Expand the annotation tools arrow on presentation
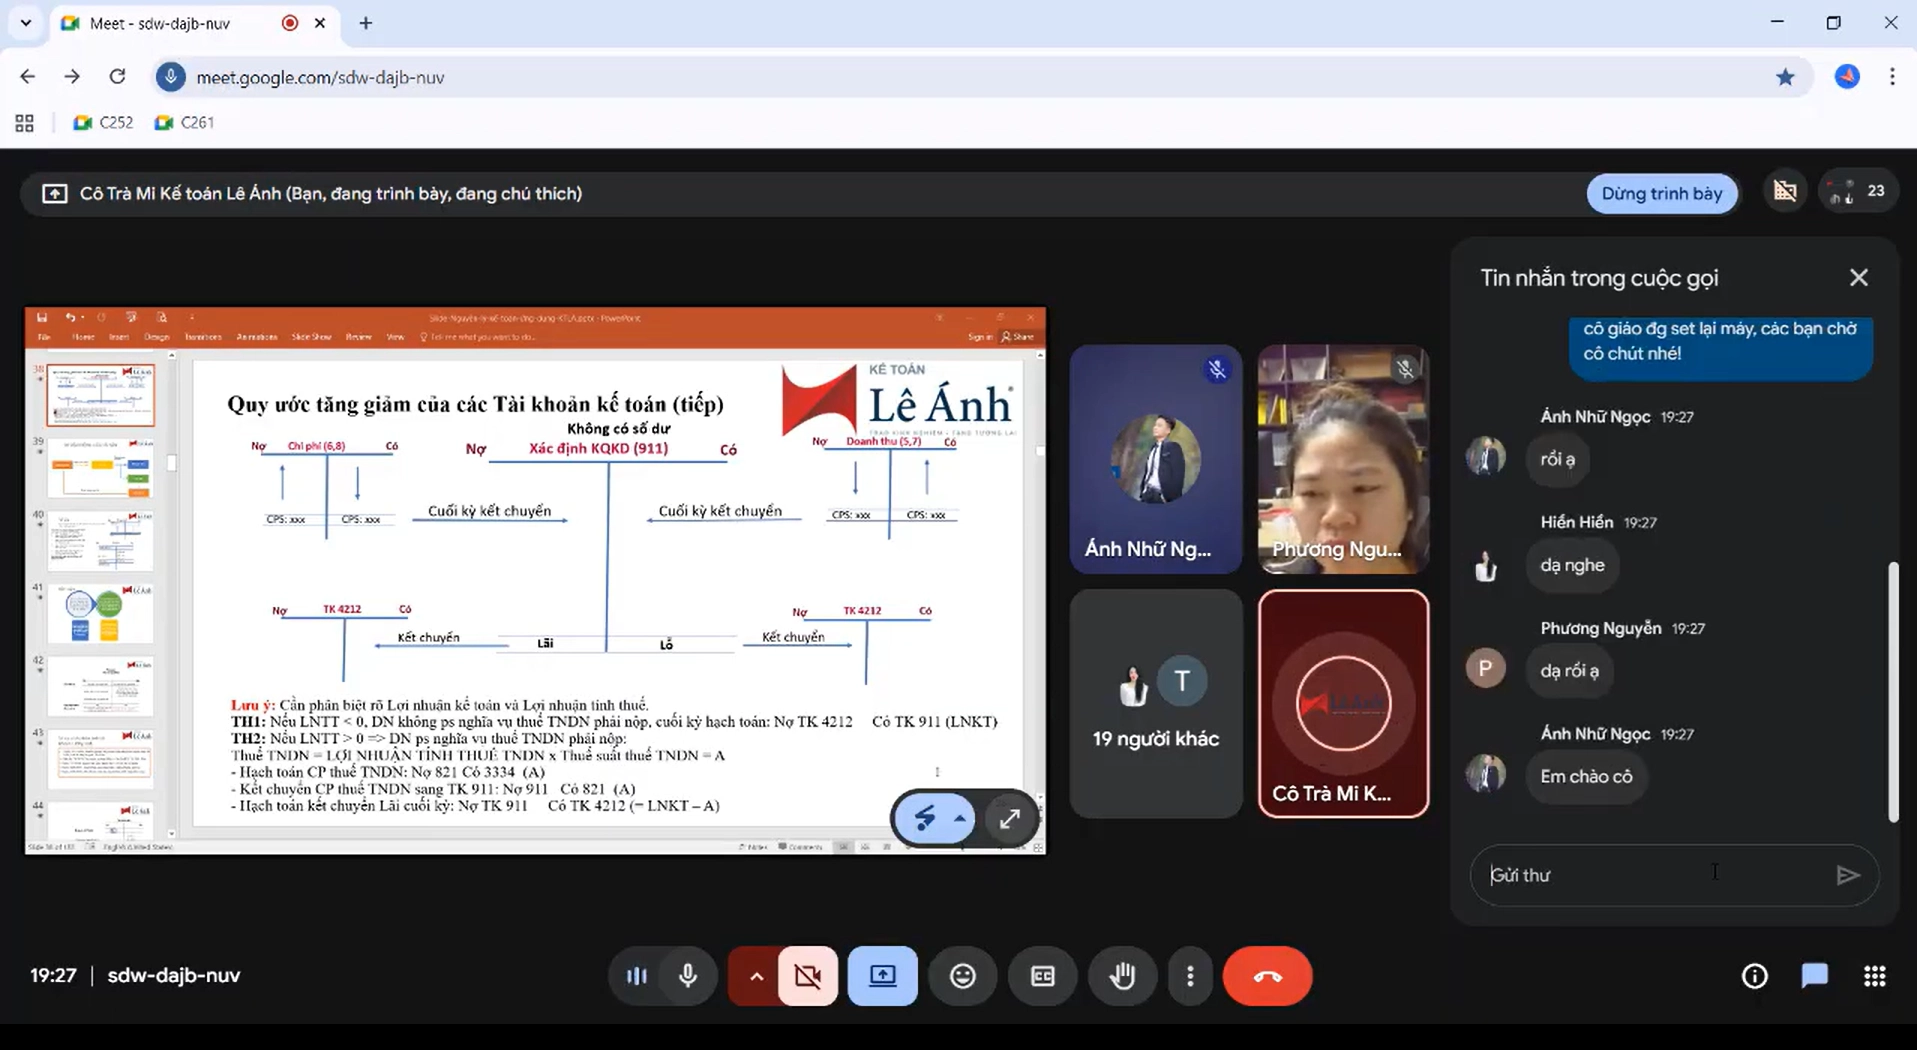Screen dimensions: 1917x1050 (x=959, y=819)
